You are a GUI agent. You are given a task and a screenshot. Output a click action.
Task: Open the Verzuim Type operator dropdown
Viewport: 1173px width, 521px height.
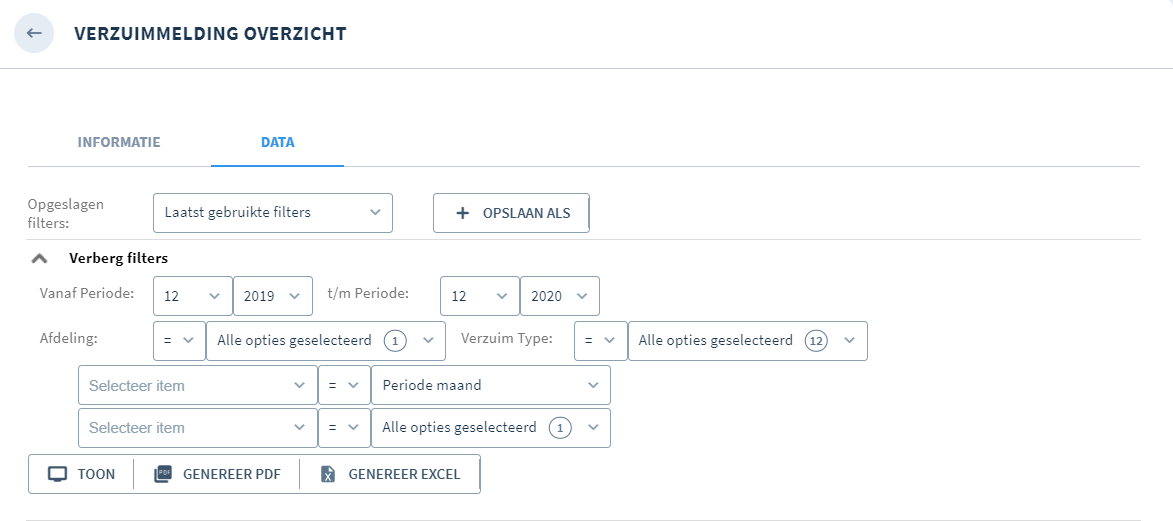(601, 341)
